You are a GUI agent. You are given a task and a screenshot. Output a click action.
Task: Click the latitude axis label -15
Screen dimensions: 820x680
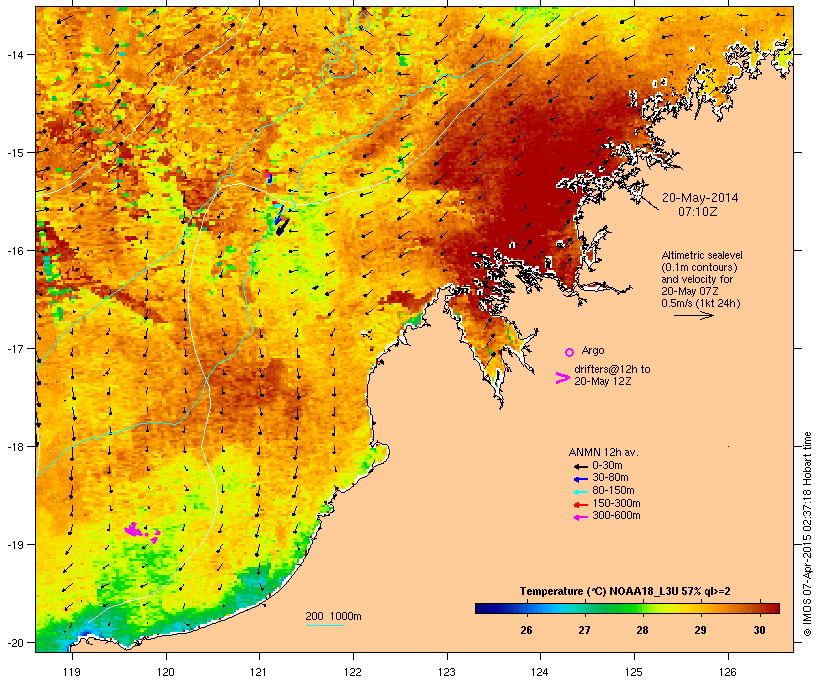point(15,153)
